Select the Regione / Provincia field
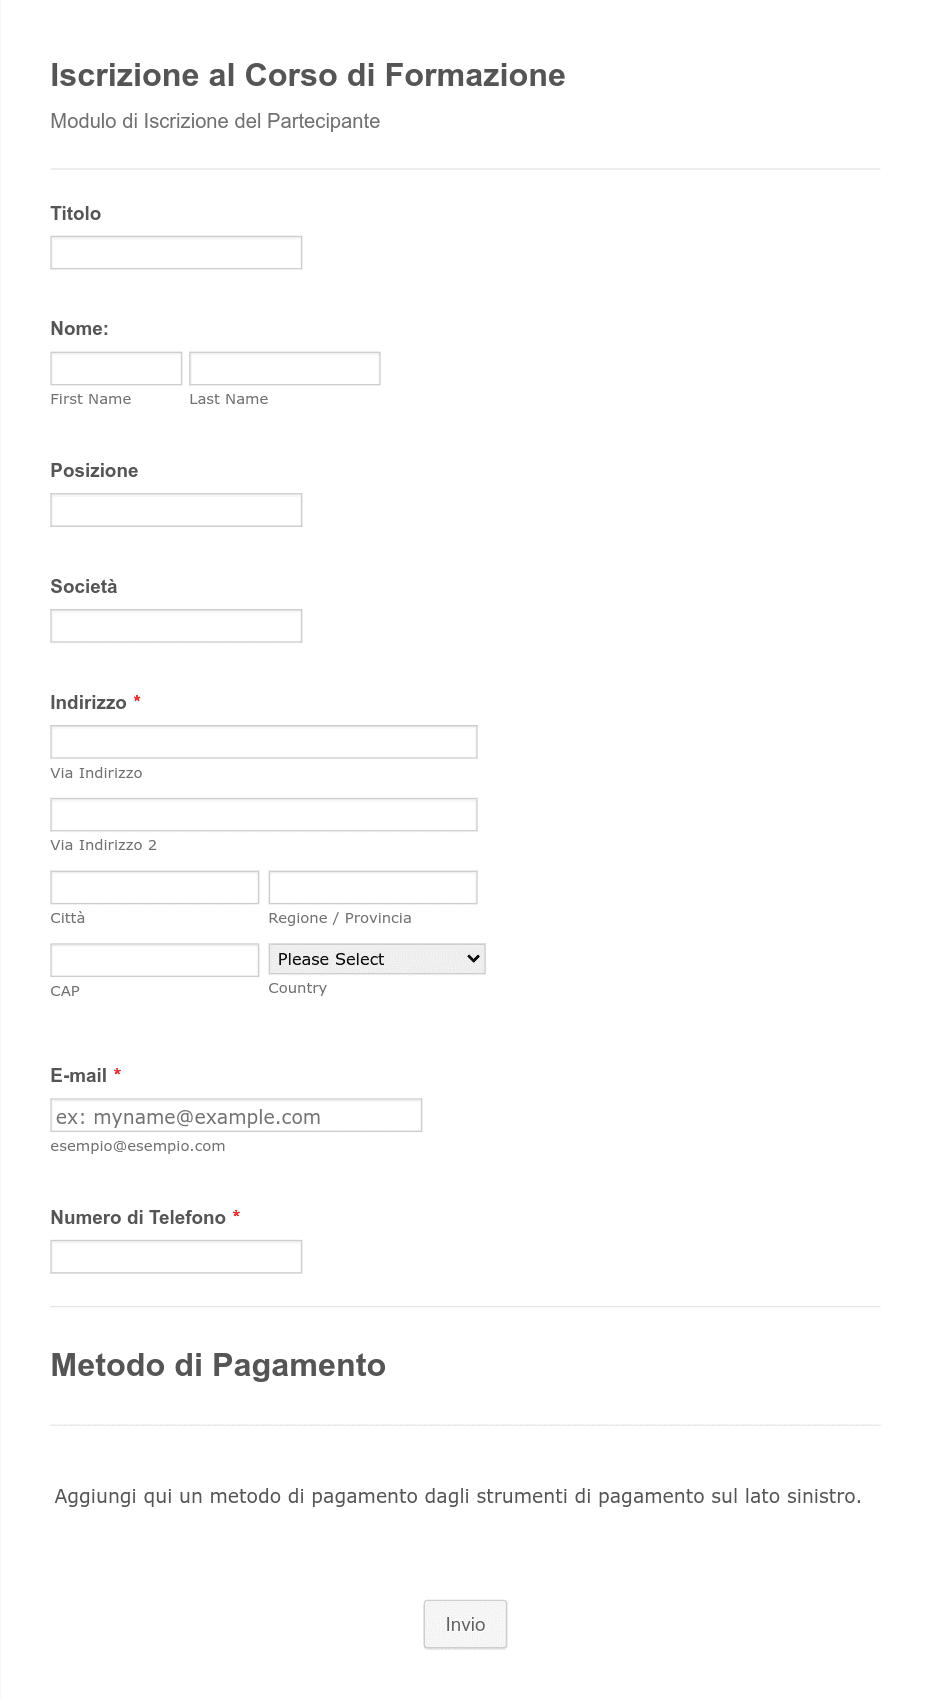The height and width of the screenshot is (1698, 930). tap(373, 887)
